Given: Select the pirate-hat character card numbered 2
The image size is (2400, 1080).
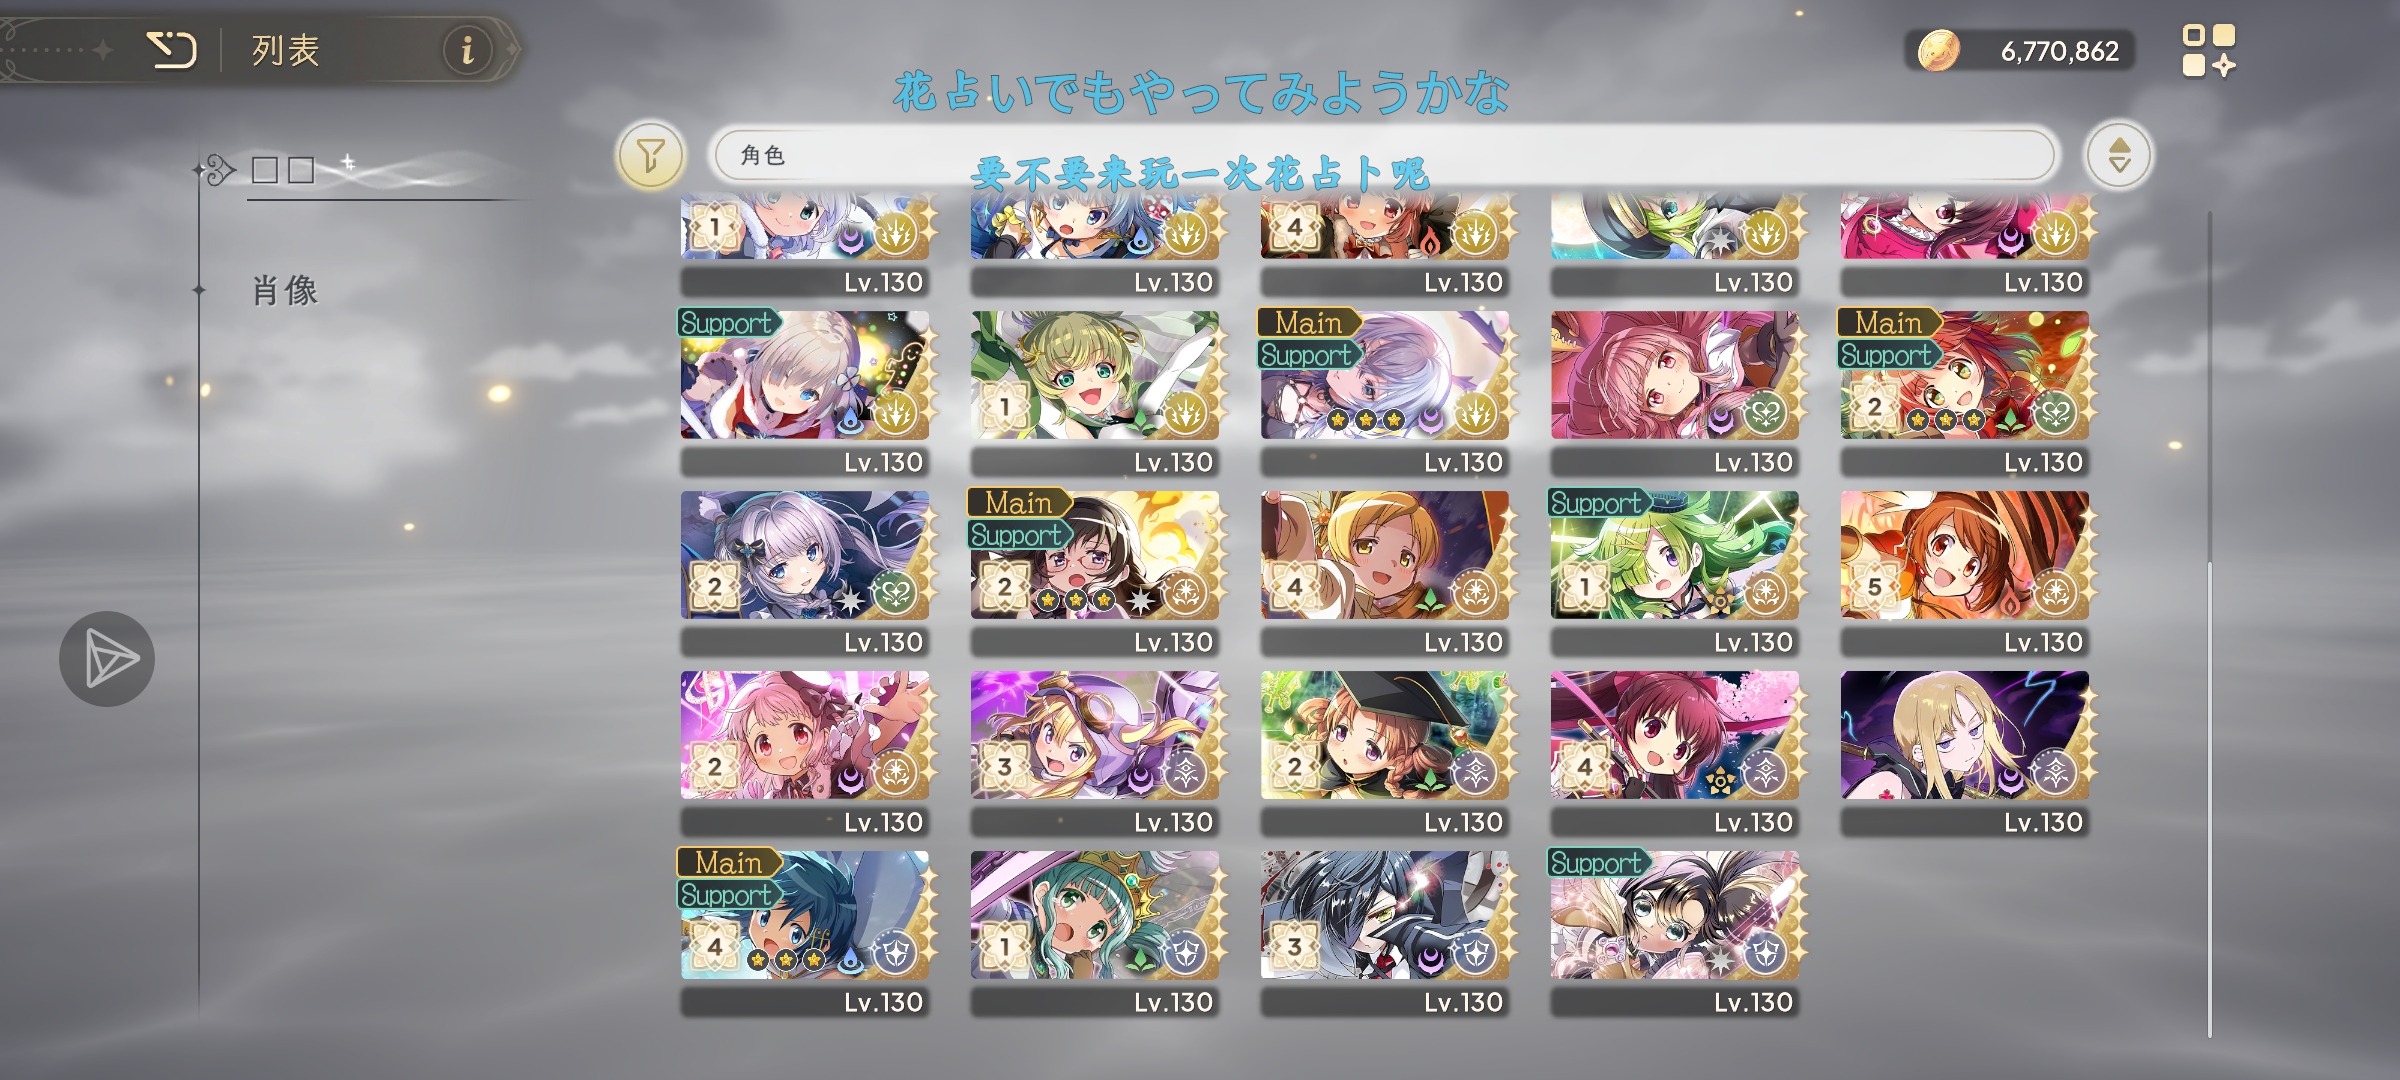Looking at the screenshot, I should tap(1384, 754).
